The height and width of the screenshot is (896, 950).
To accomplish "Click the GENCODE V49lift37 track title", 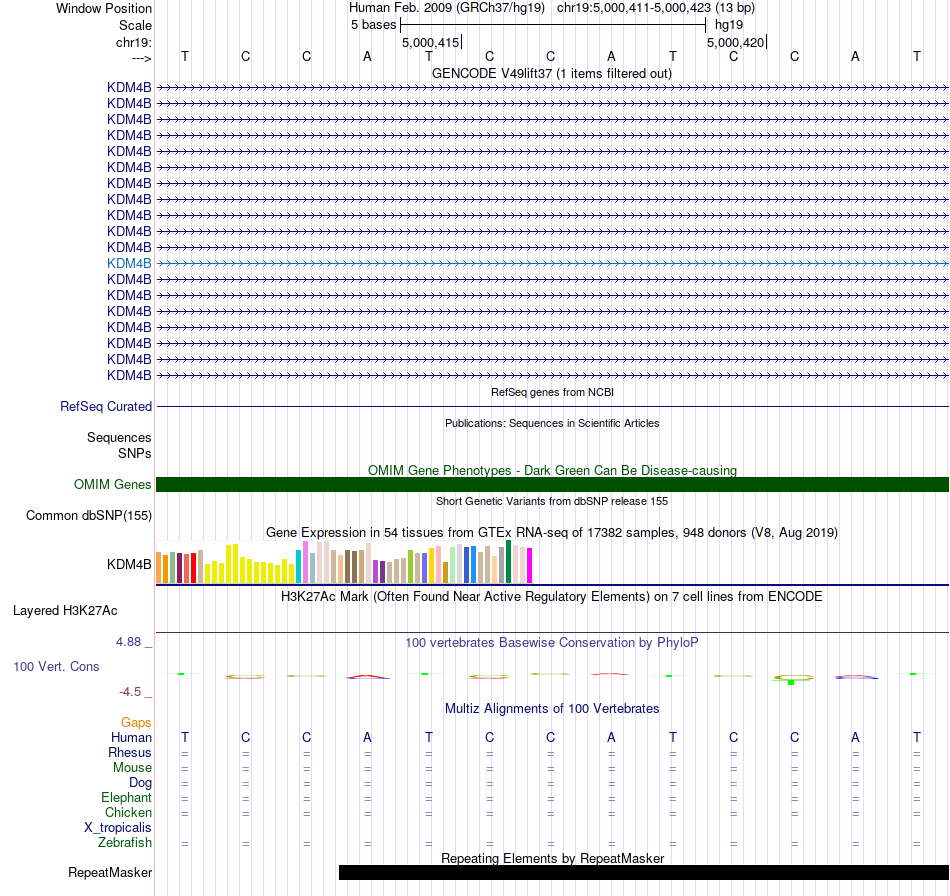I will 552,74.
